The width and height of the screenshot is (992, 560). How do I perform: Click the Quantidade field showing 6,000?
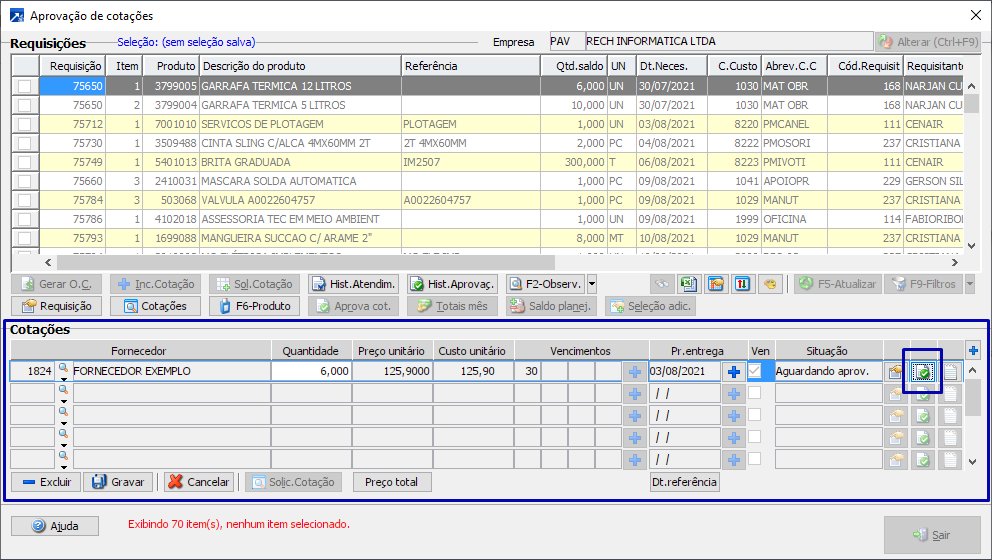(312, 371)
